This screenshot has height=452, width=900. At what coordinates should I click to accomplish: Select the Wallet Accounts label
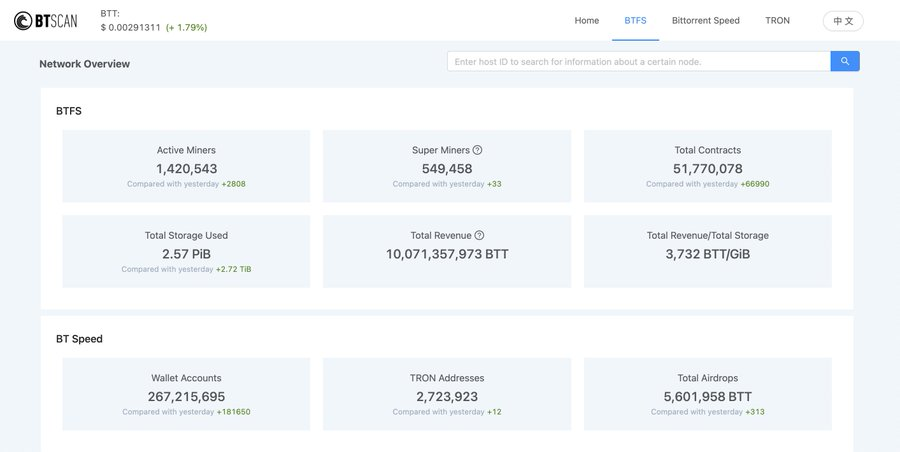[x=186, y=378]
